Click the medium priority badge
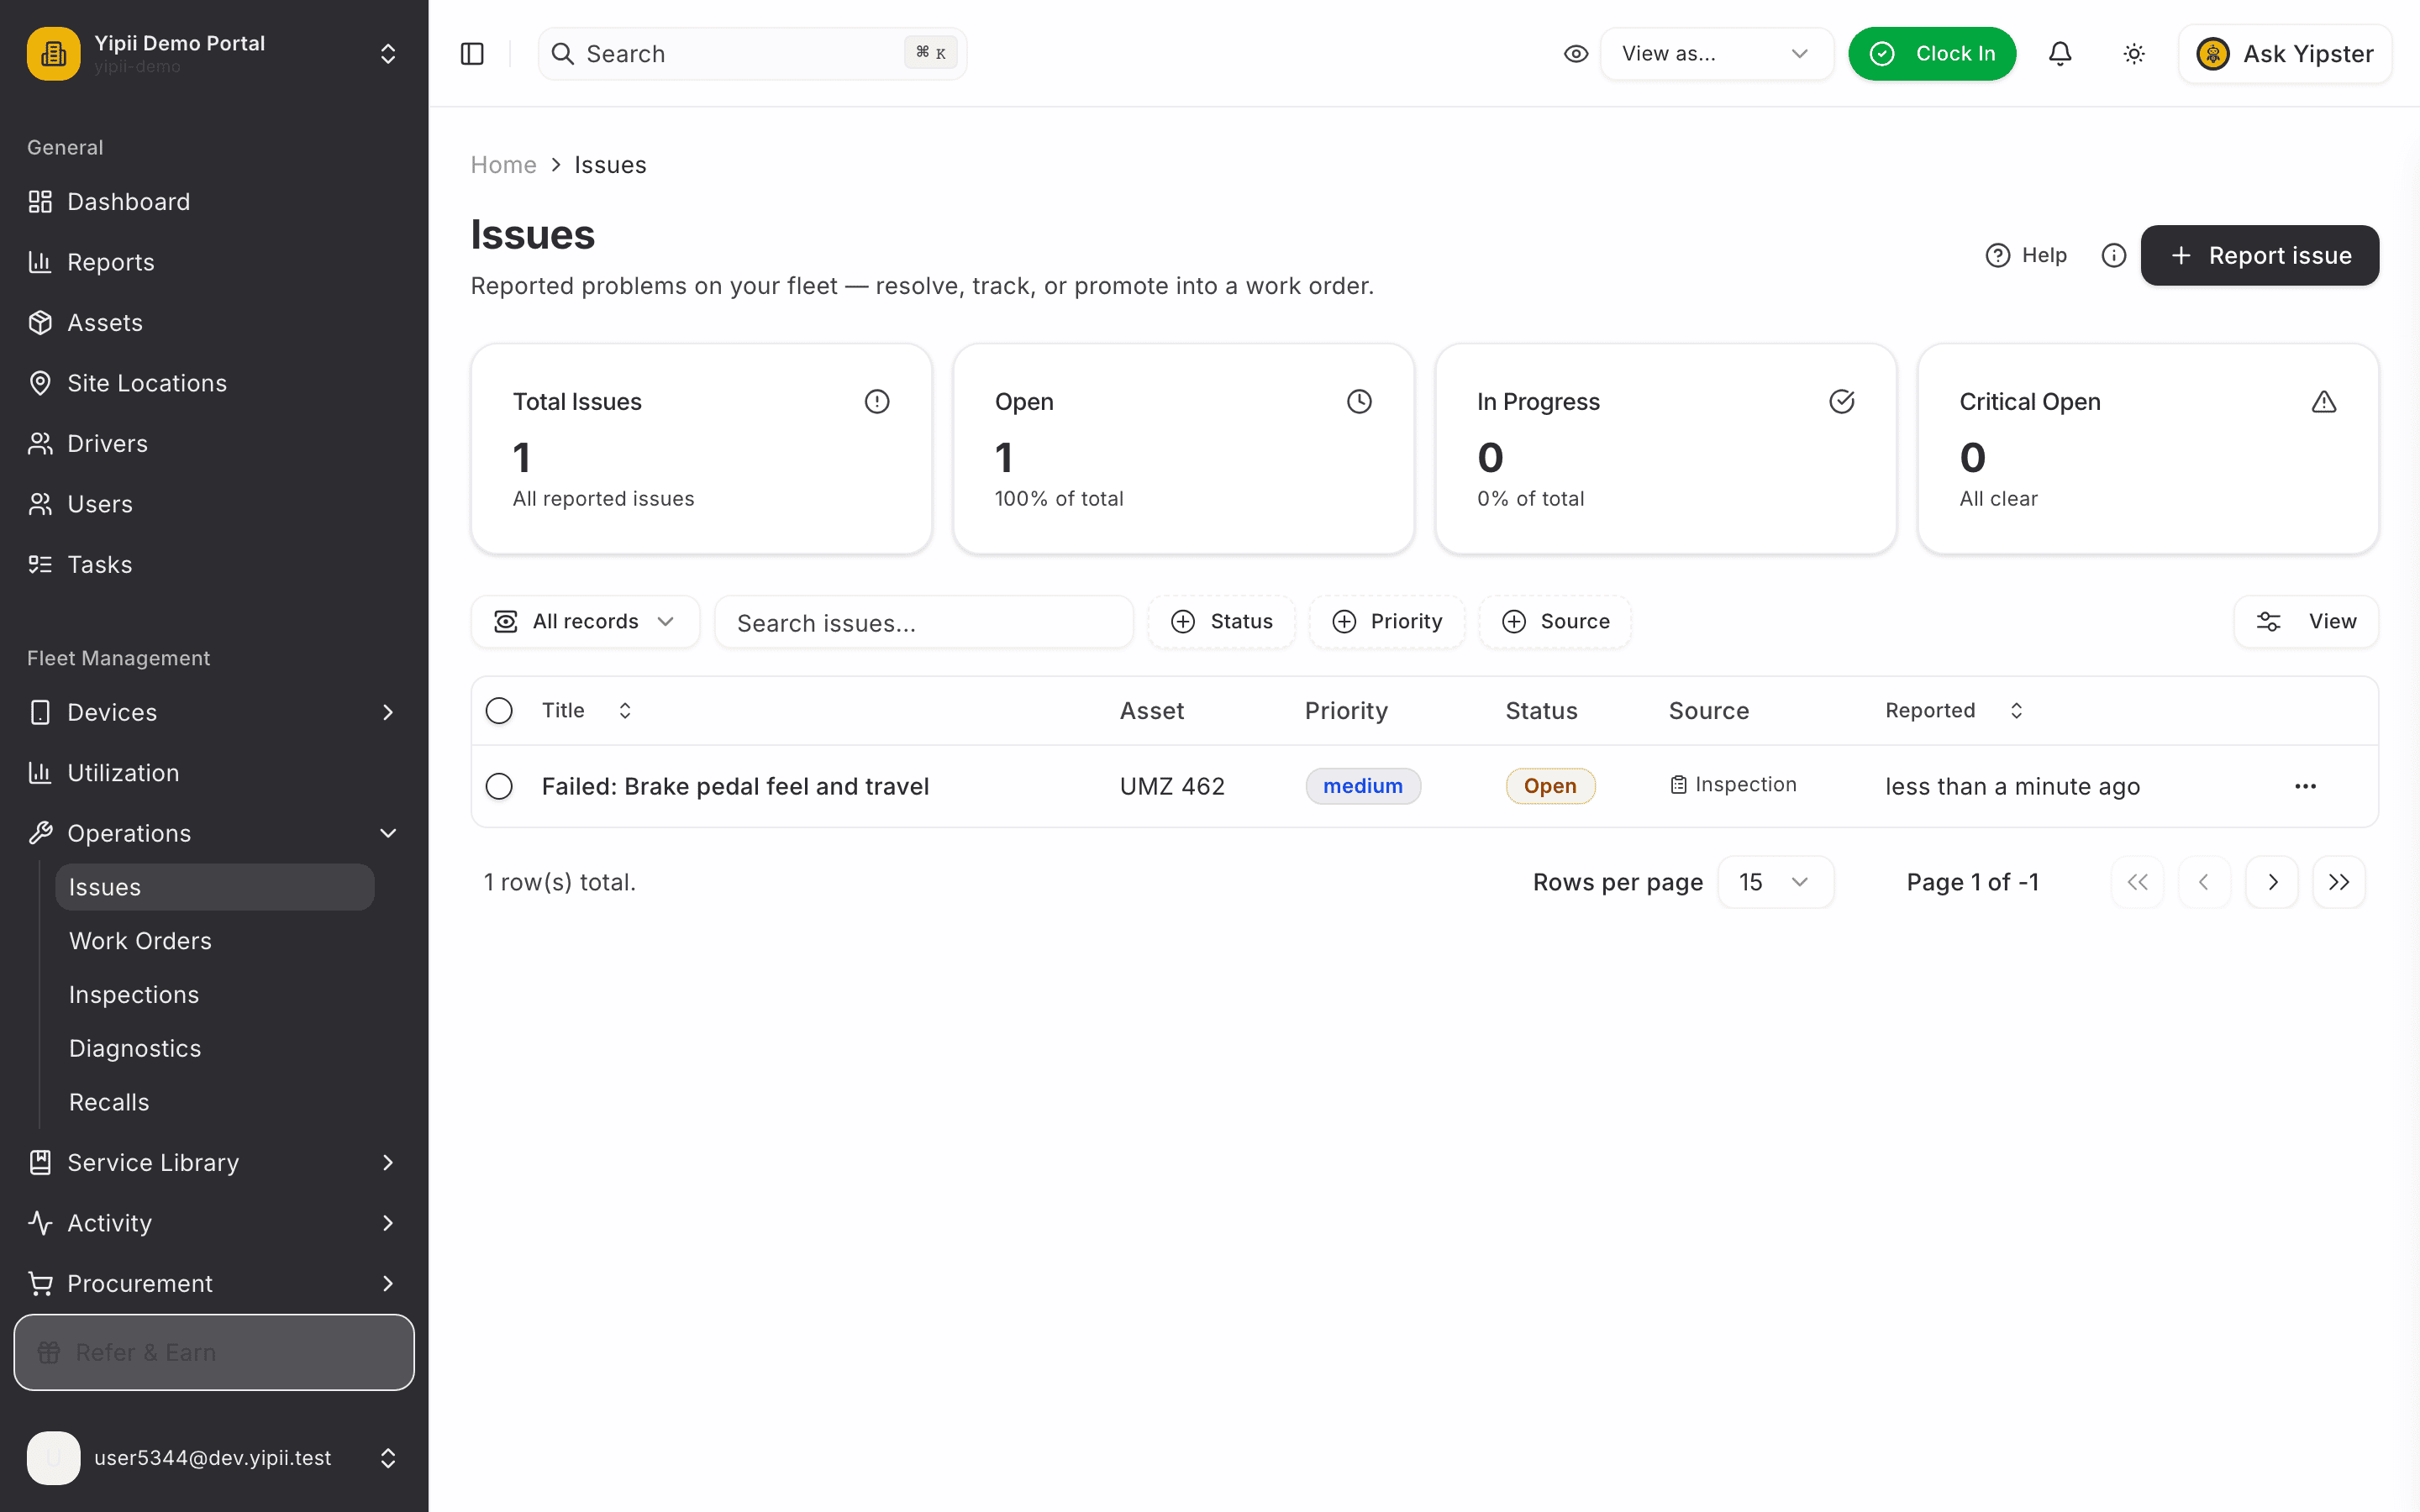Screen dimensions: 2420x1512 (x=1362, y=786)
